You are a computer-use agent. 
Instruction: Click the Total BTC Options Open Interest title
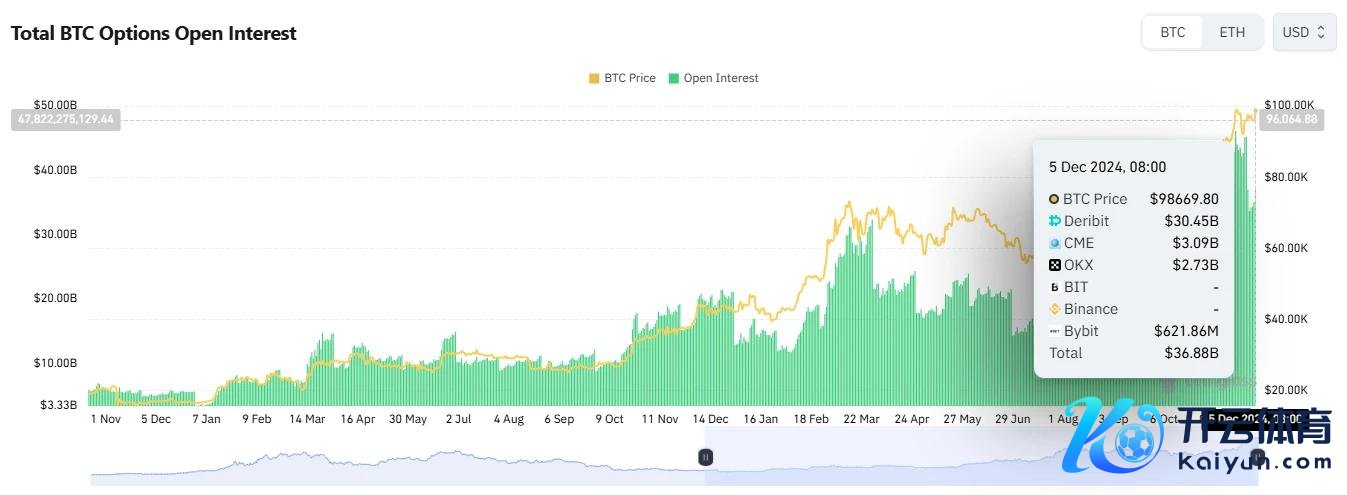click(154, 33)
